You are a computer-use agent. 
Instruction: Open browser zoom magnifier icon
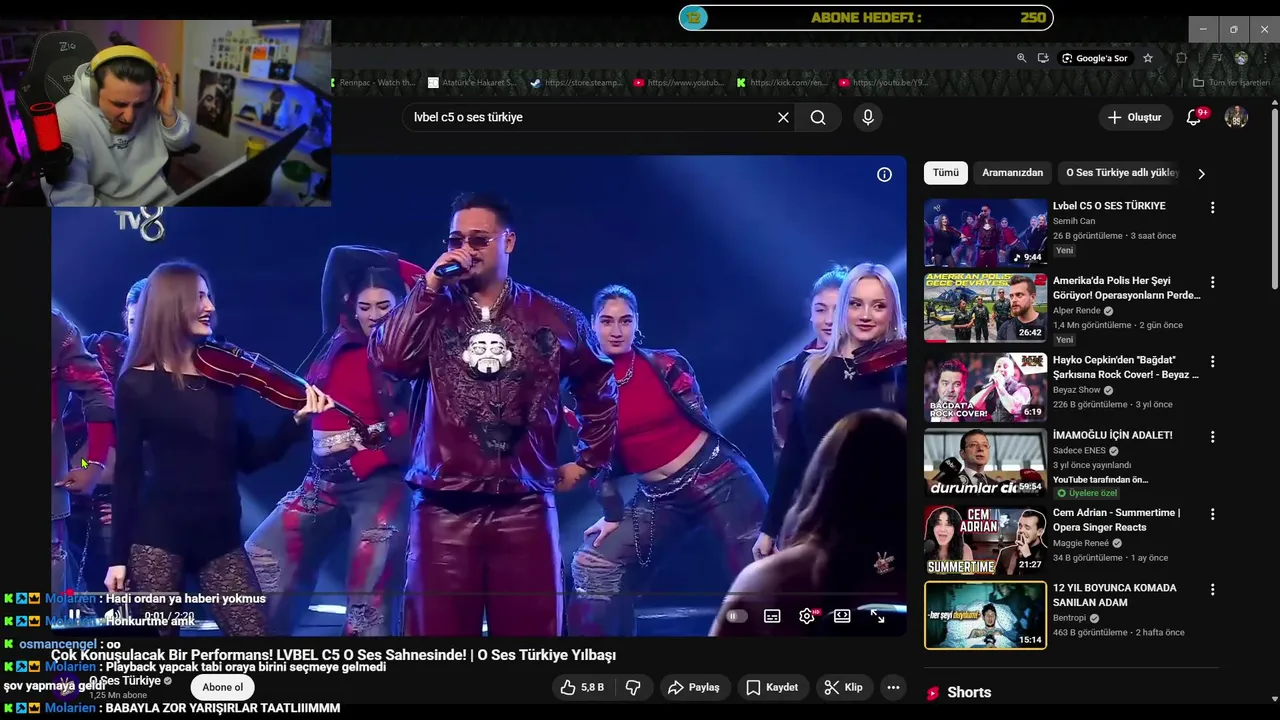coord(1021,58)
